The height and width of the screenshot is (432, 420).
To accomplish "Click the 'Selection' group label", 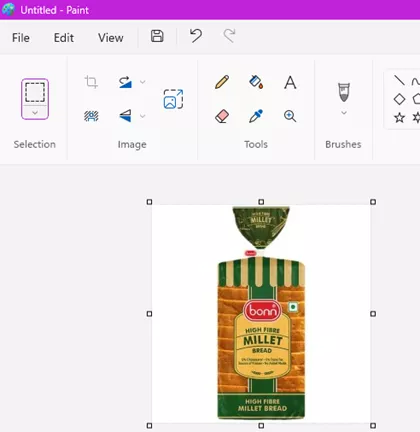I will coord(35,144).
